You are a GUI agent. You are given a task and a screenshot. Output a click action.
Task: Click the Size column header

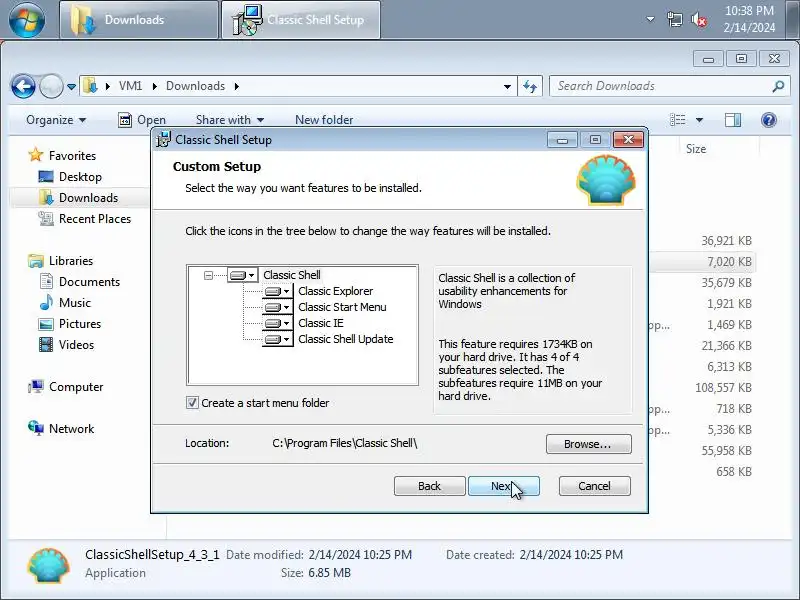coord(696,149)
